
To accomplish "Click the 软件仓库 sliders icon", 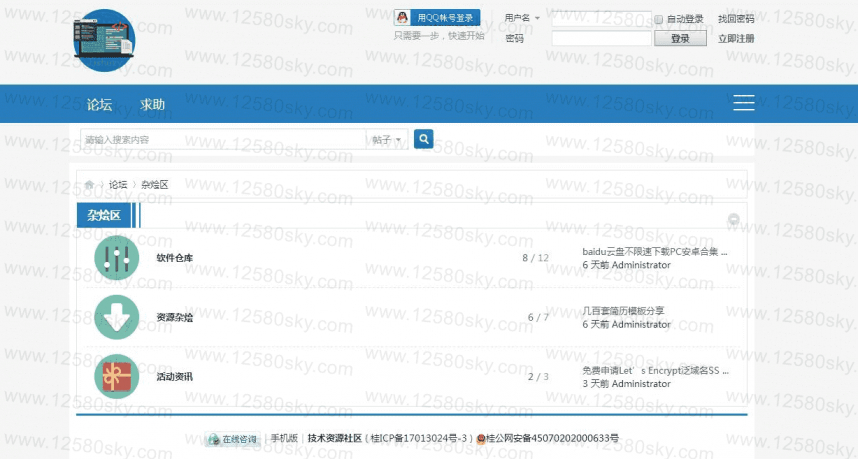I will click(x=117, y=258).
